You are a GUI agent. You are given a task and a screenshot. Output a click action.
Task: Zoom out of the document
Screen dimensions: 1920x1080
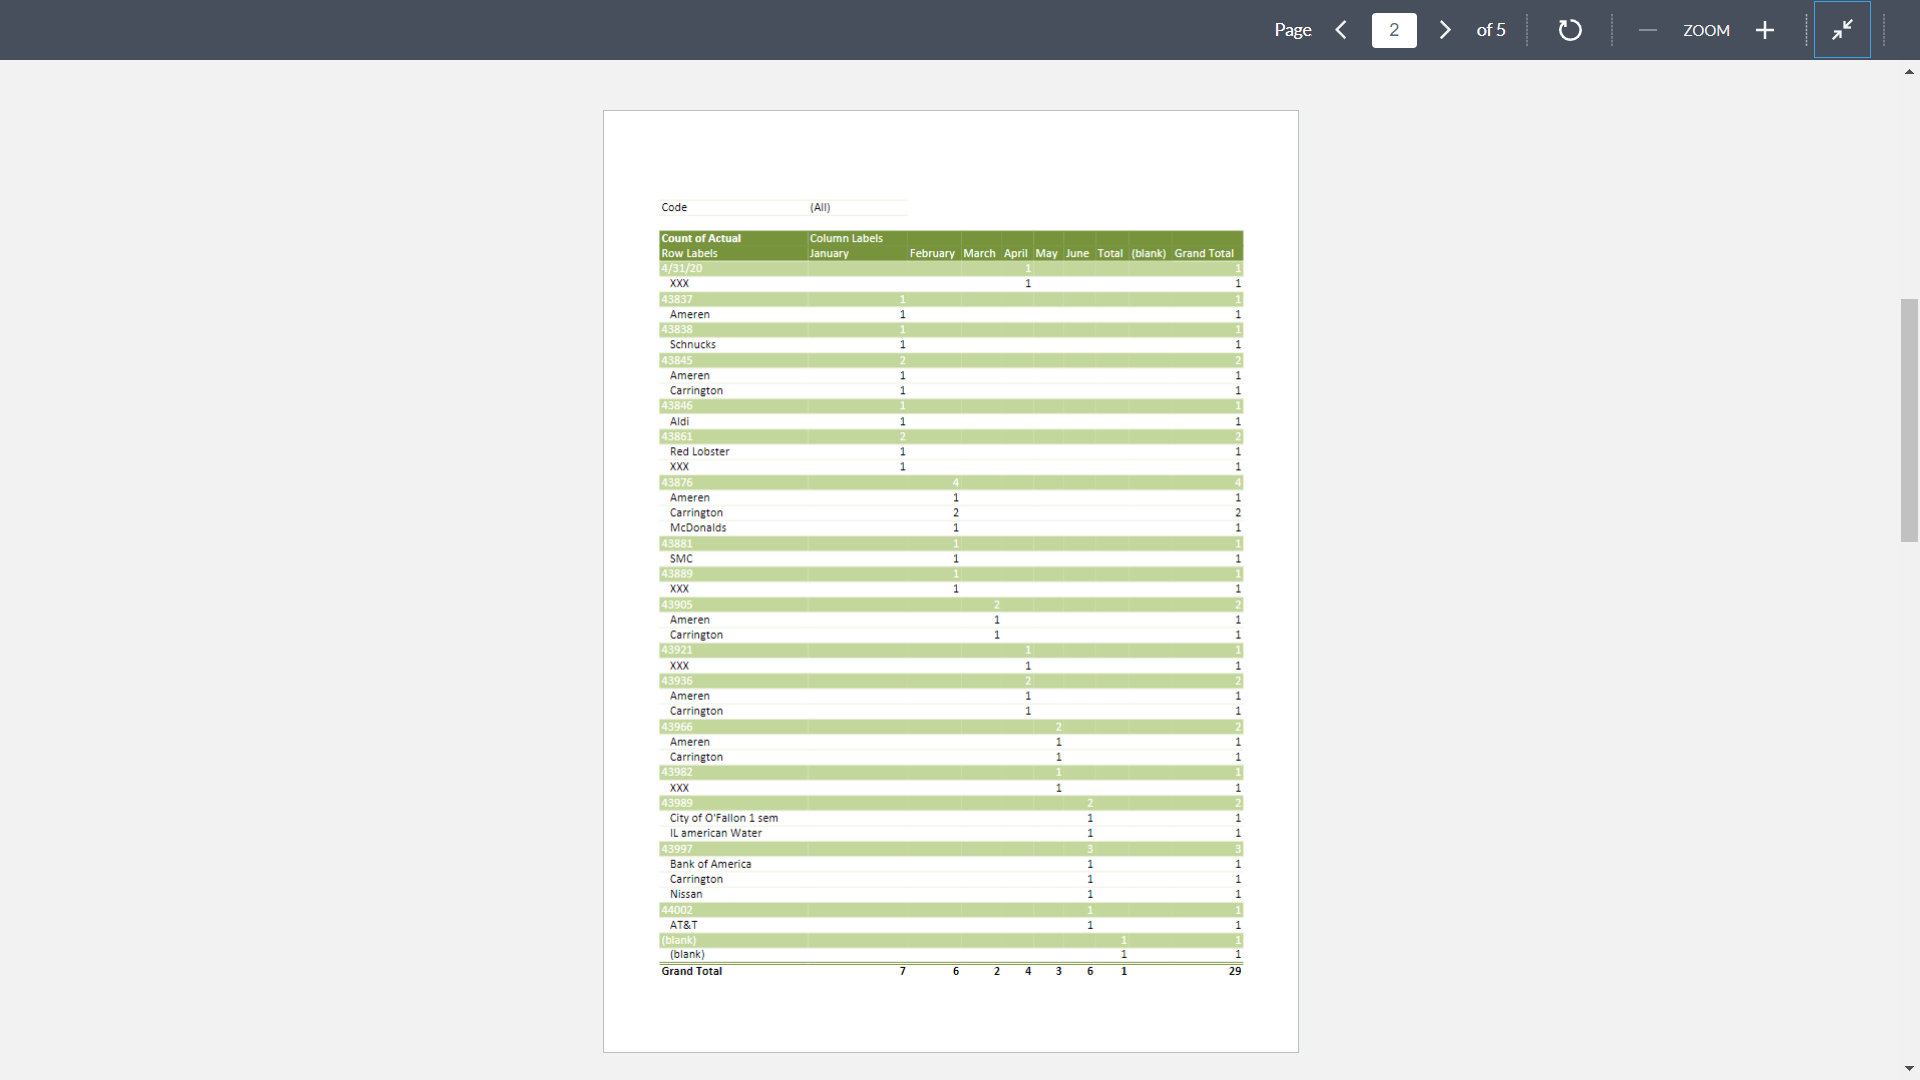[x=1648, y=30]
